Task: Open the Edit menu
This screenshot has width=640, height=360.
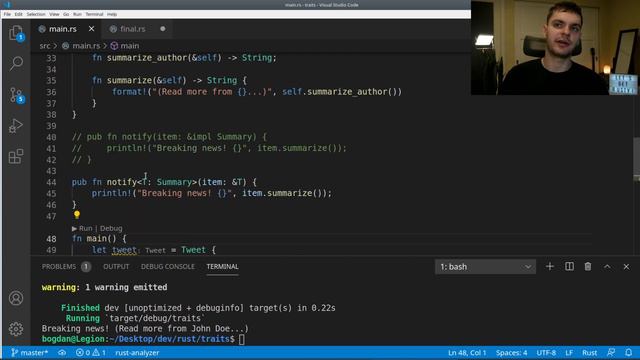Action: pos(18,14)
